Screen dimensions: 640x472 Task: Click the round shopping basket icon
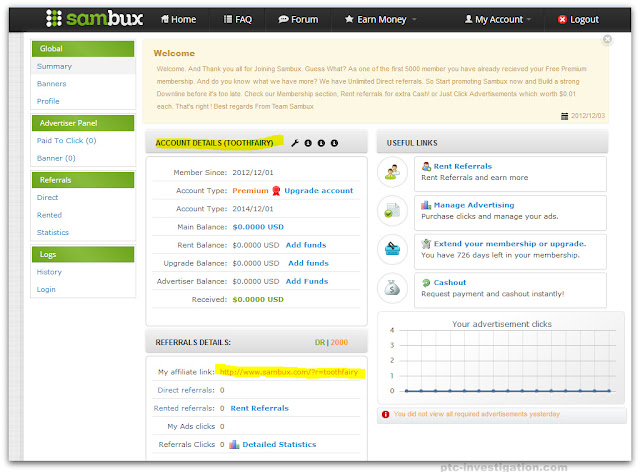coord(393,249)
